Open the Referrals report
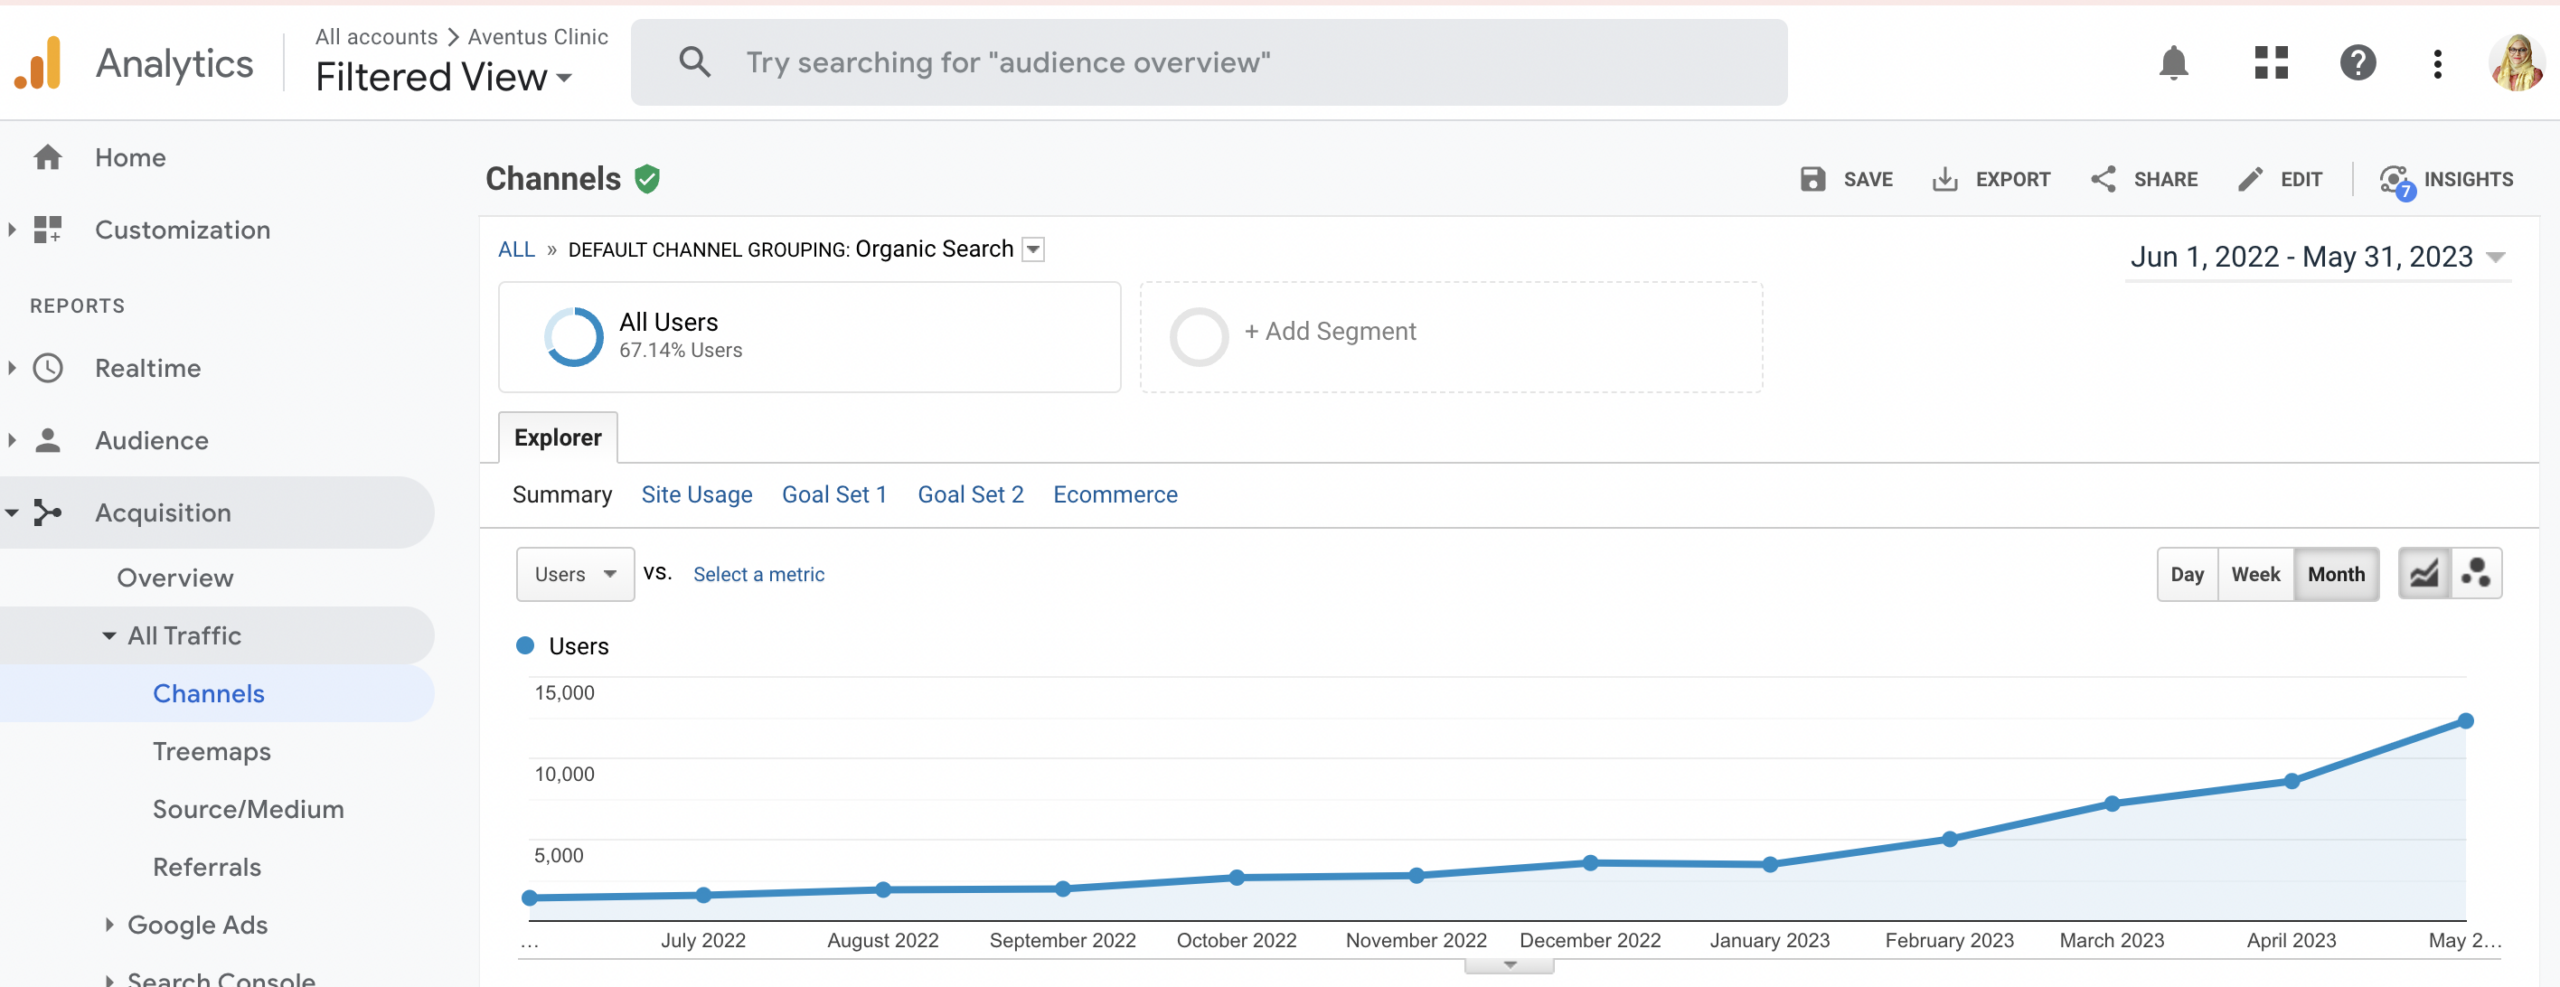This screenshot has width=2560, height=987. pyautogui.click(x=207, y=867)
